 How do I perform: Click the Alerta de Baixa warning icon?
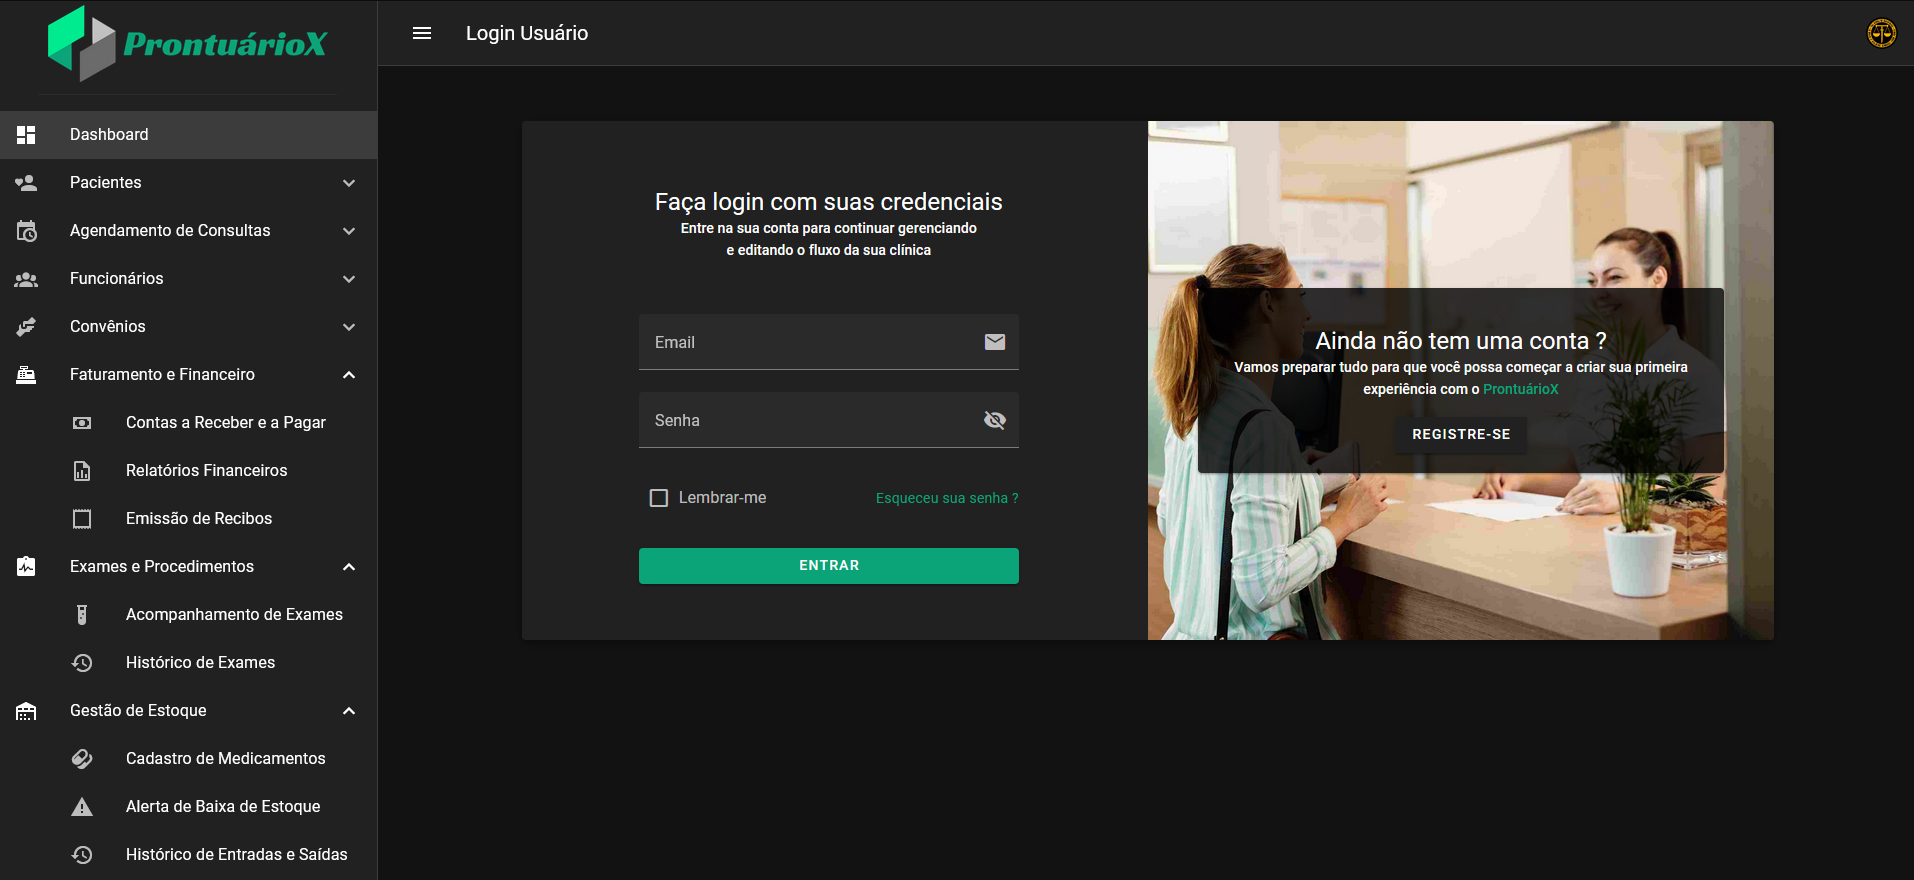pyautogui.click(x=82, y=807)
